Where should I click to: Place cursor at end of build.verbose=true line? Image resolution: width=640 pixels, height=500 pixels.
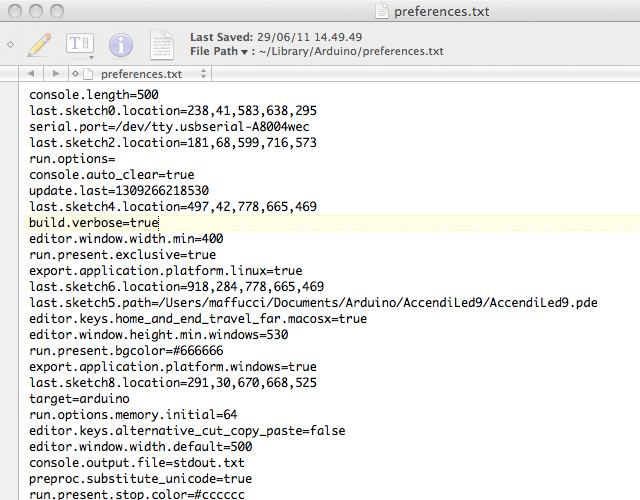tap(160, 223)
